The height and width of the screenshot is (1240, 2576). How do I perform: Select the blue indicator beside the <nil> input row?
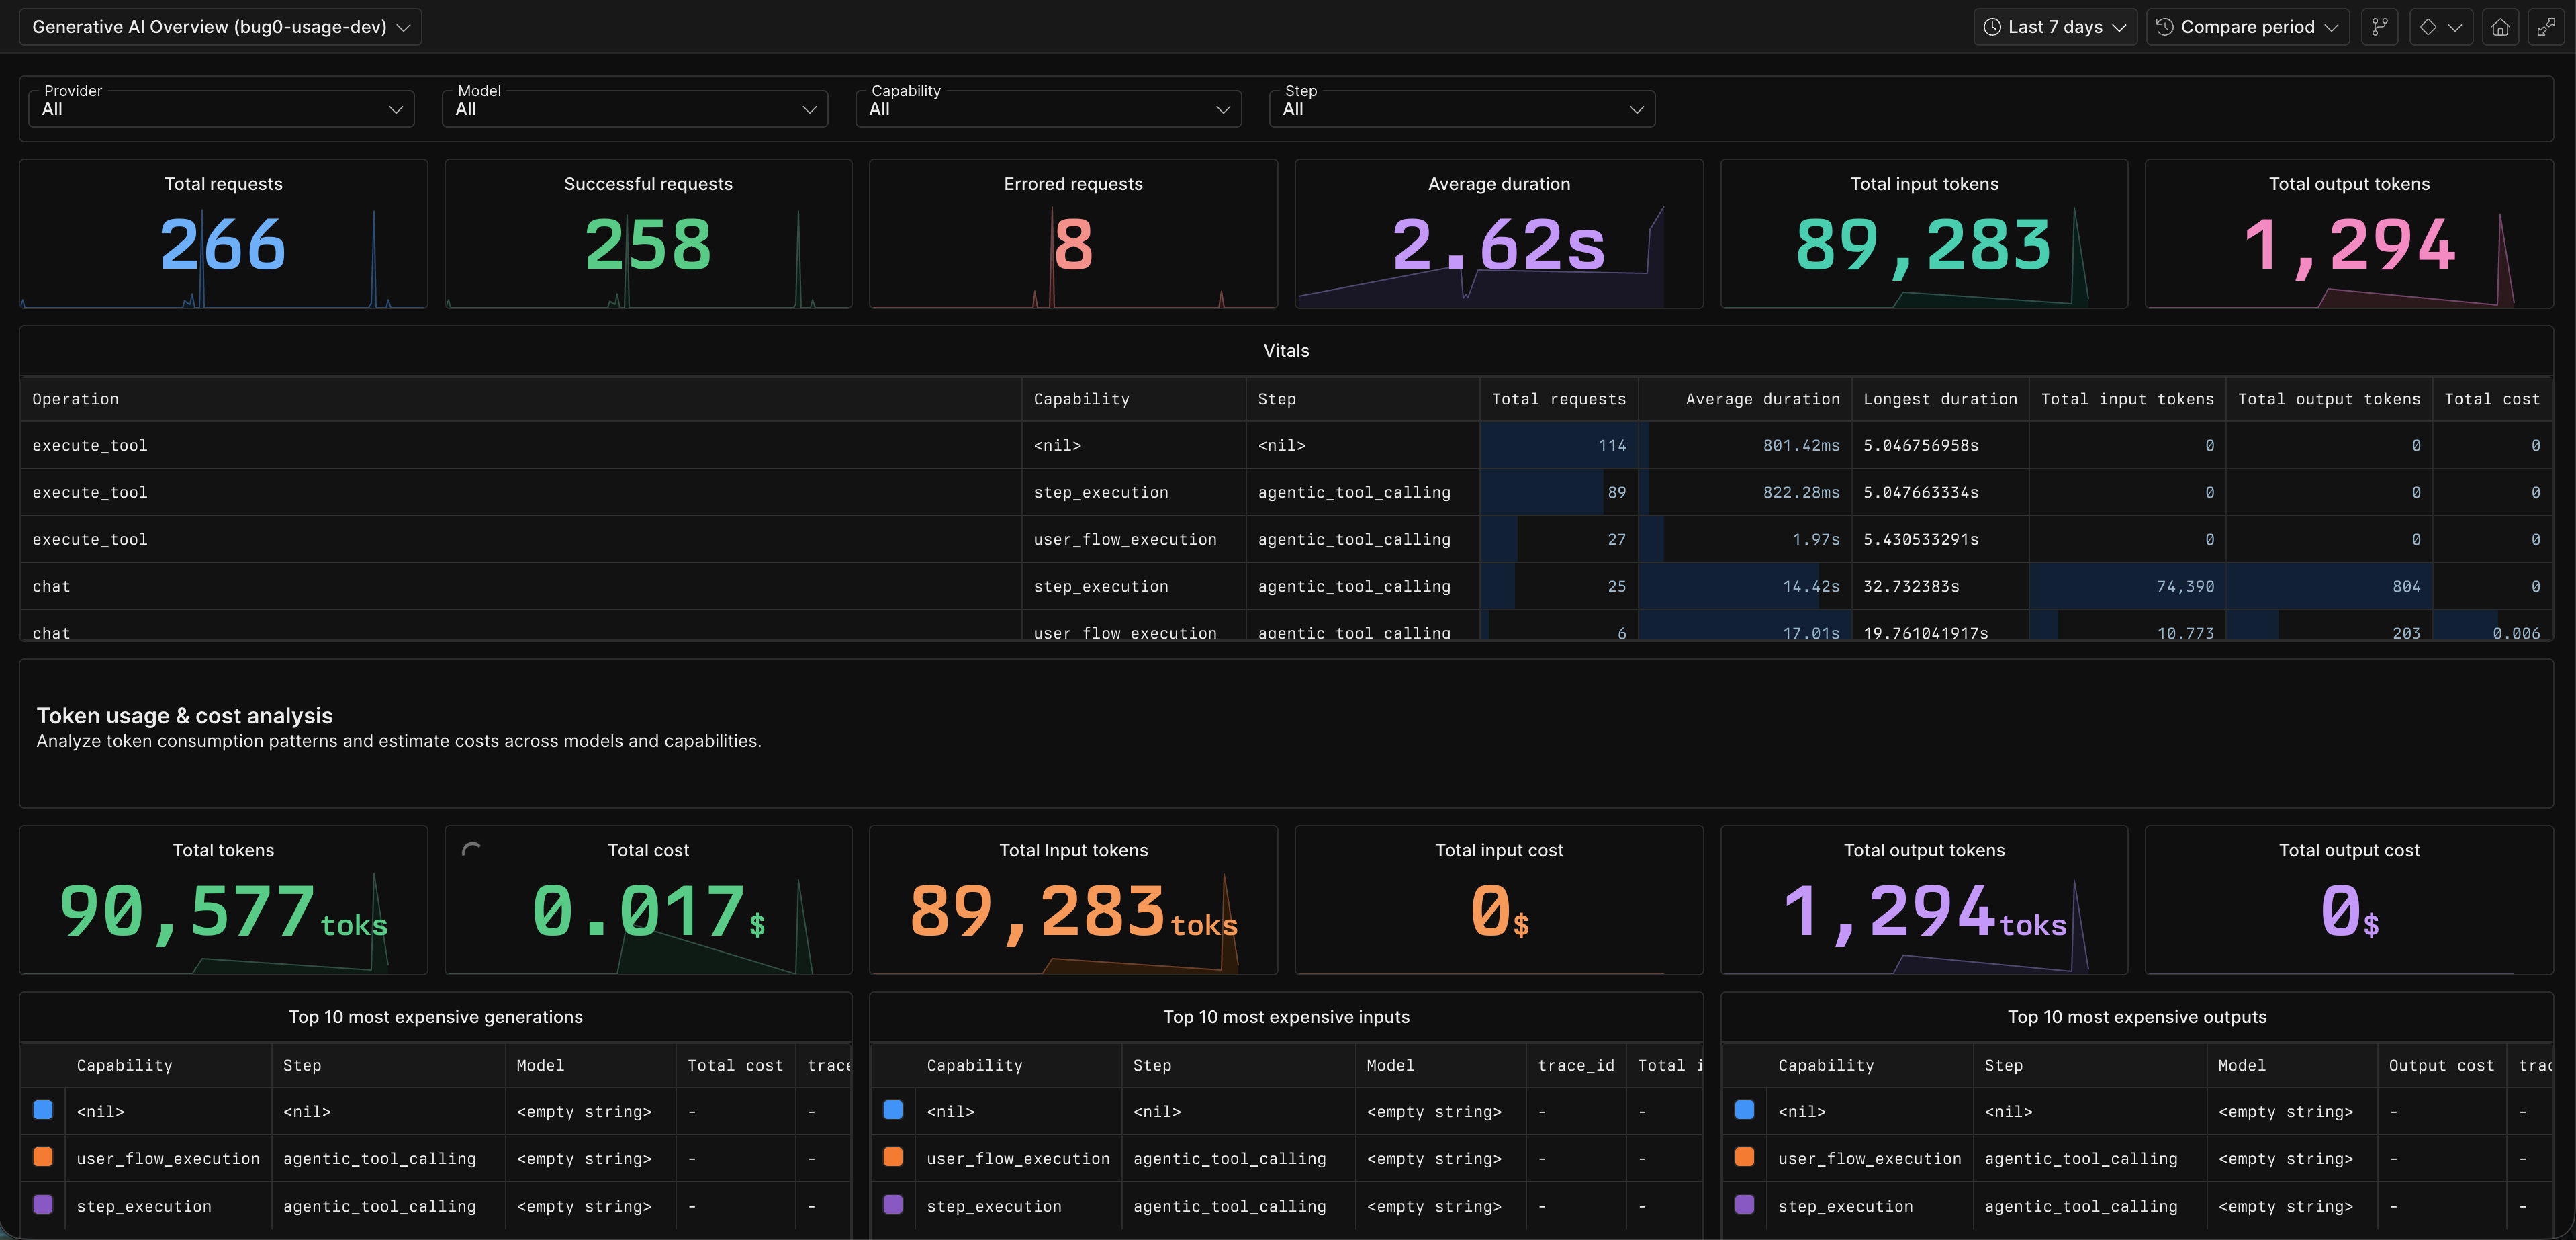tap(893, 1110)
